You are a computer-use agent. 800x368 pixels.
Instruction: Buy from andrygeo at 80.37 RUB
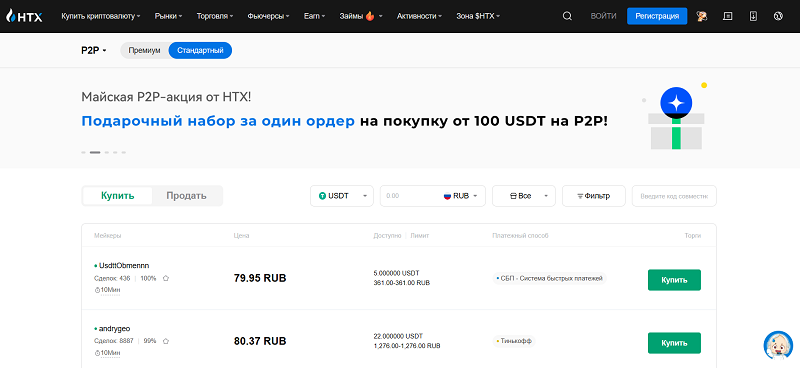coord(674,343)
